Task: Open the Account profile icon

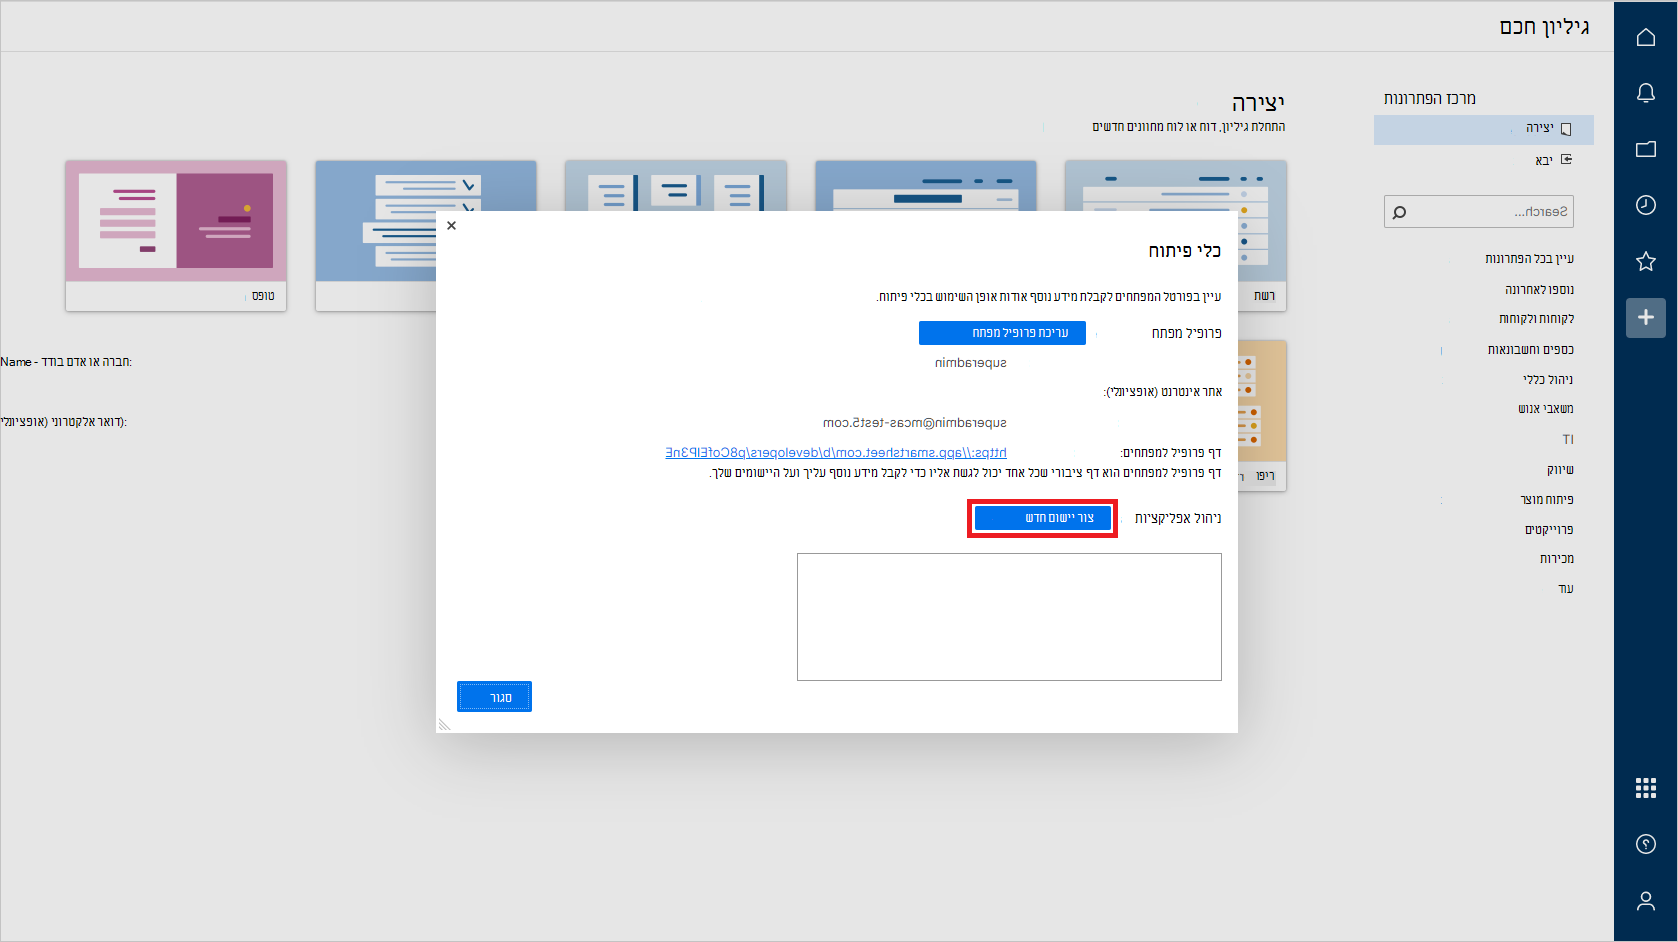Action: (1645, 901)
